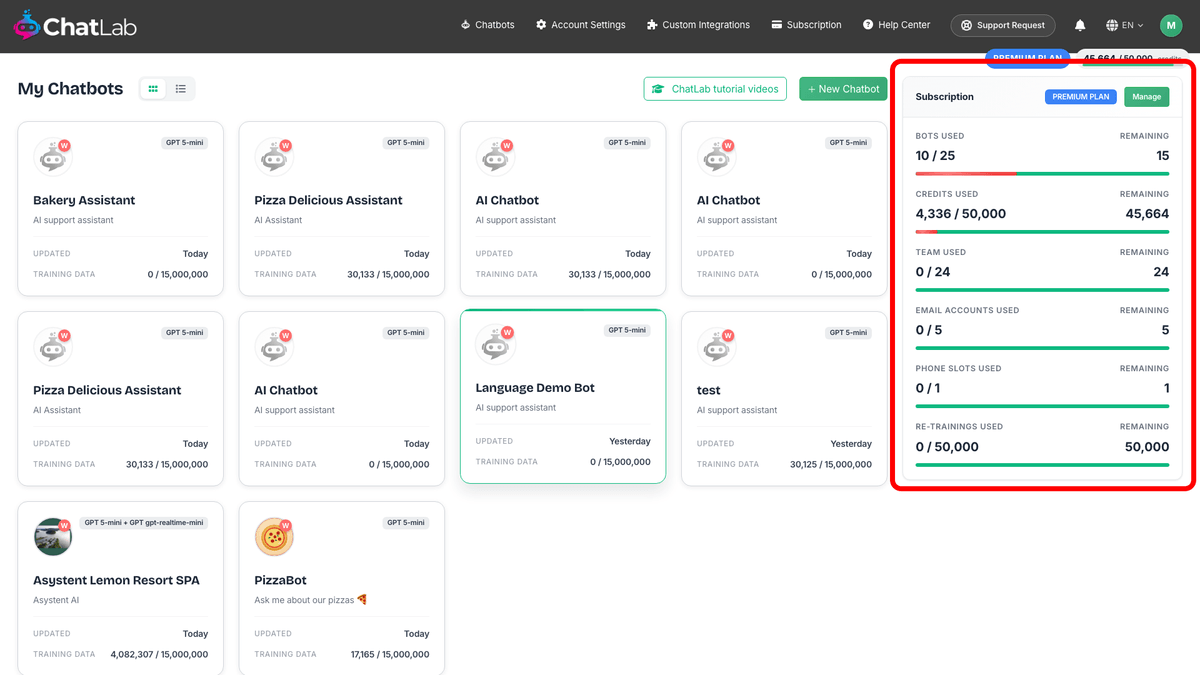Open Account Settings
The image size is (1200, 675).
(x=580, y=25)
